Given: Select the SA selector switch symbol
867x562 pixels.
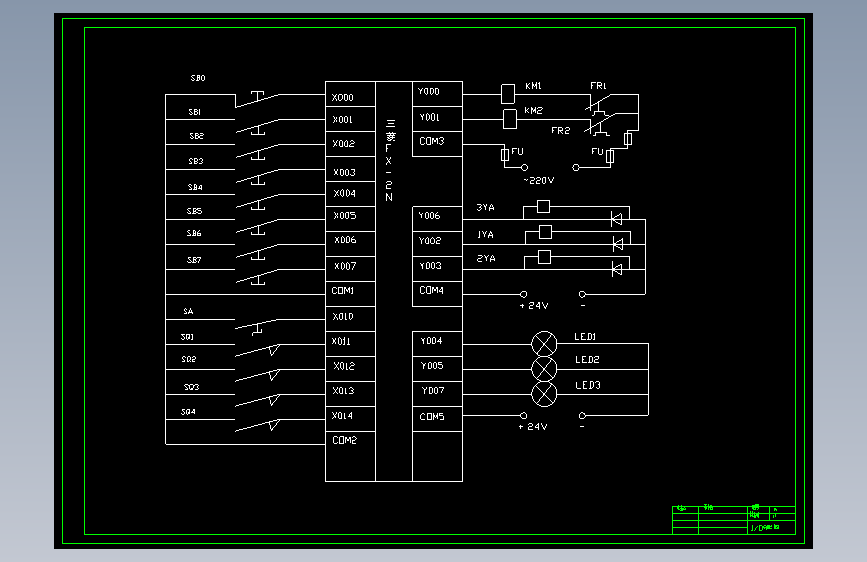Looking at the screenshot, I should (257, 327).
